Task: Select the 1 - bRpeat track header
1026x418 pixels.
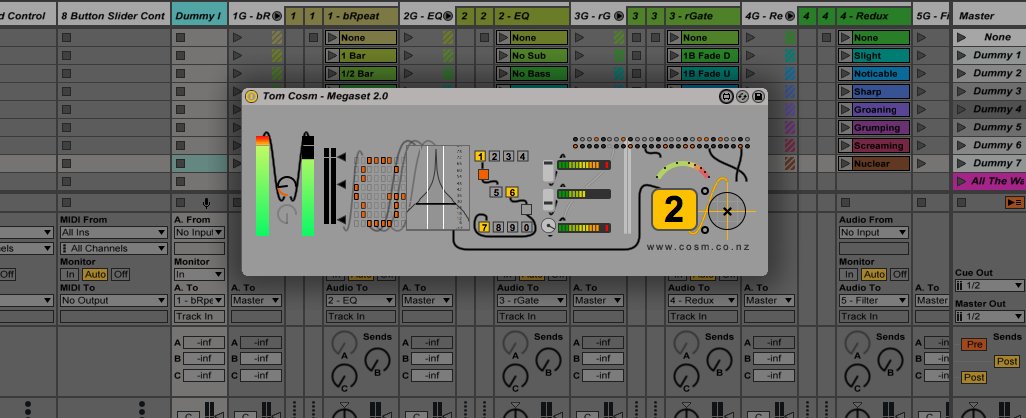Action: coord(361,16)
